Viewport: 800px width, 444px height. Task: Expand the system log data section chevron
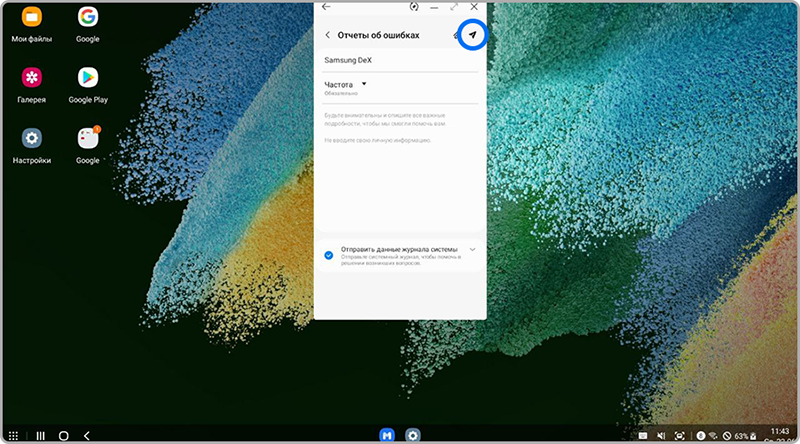pyautogui.click(x=472, y=250)
